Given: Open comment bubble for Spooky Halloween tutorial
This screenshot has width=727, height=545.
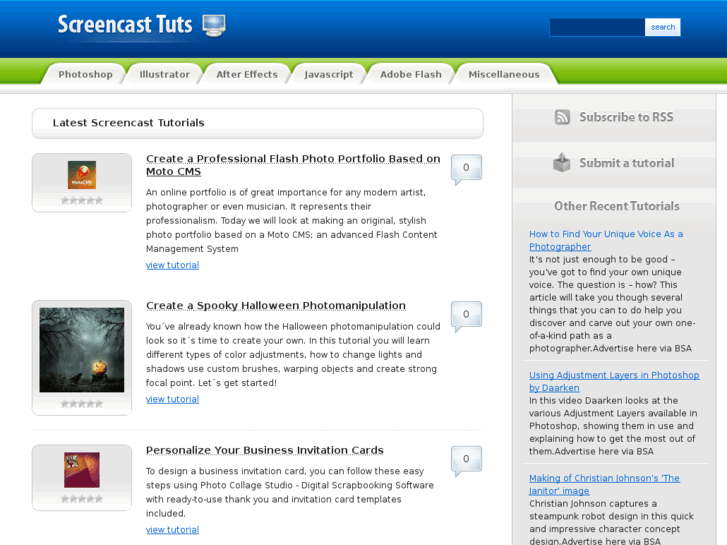Looking at the screenshot, I should tap(466, 316).
